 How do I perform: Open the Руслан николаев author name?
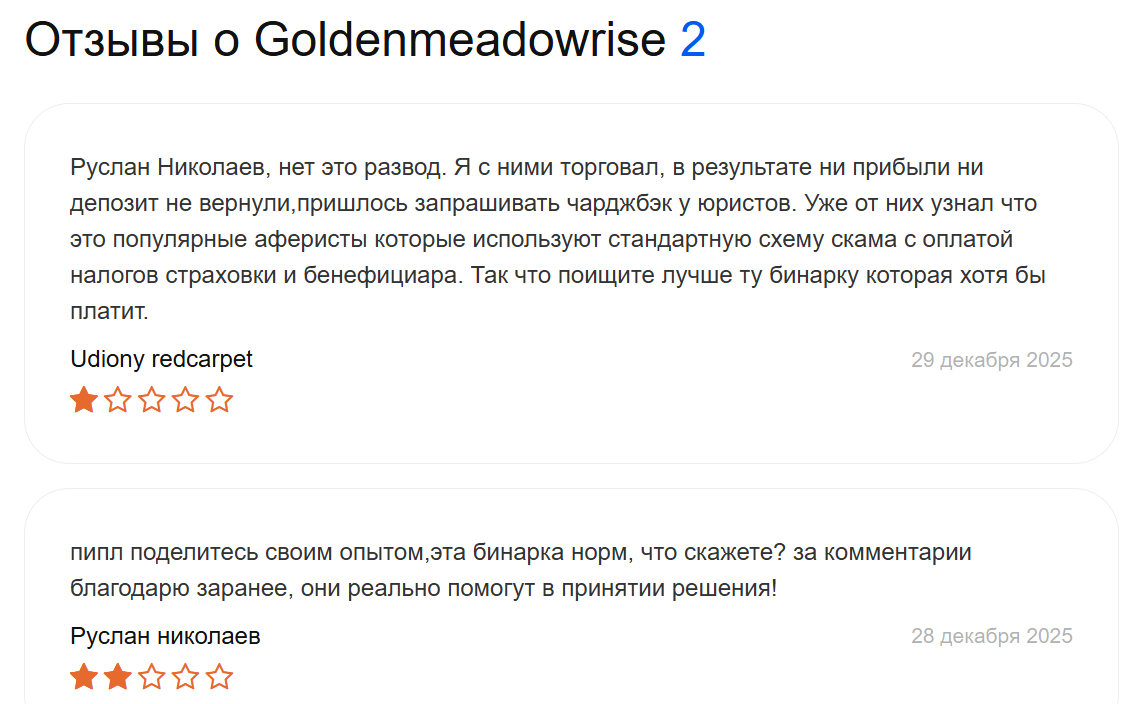pyautogui.click(x=165, y=636)
